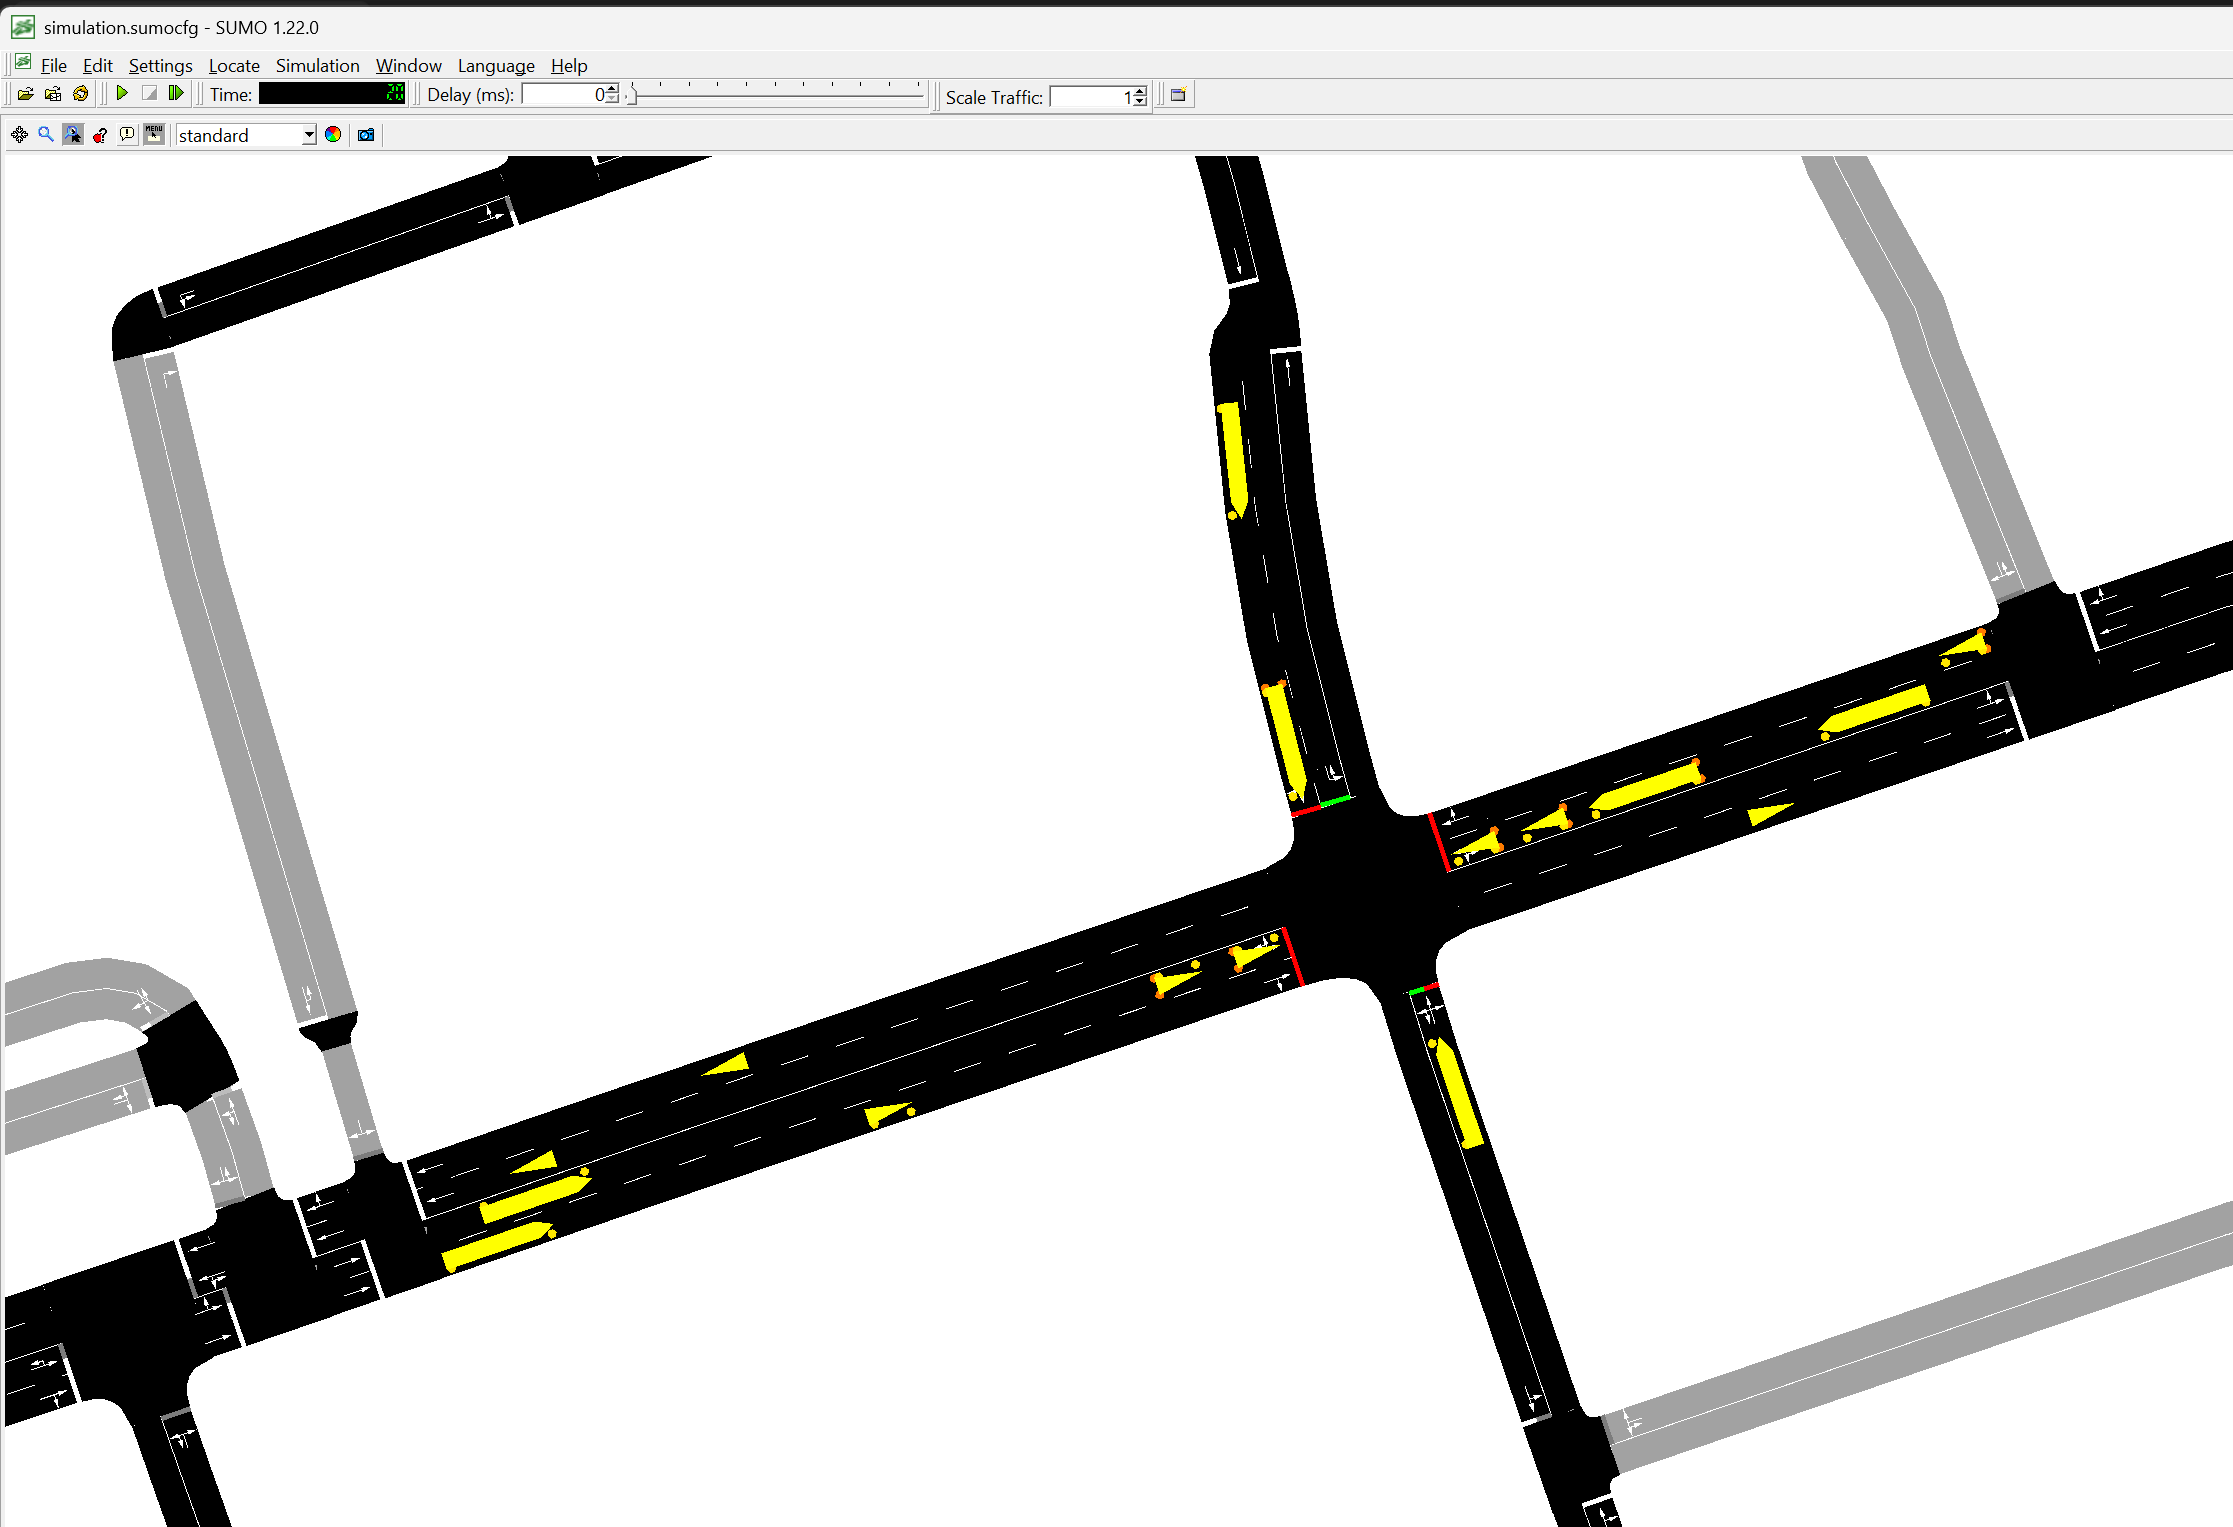
Task: Click the Delay slider handle
Action: pyautogui.click(x=631, y=96)
